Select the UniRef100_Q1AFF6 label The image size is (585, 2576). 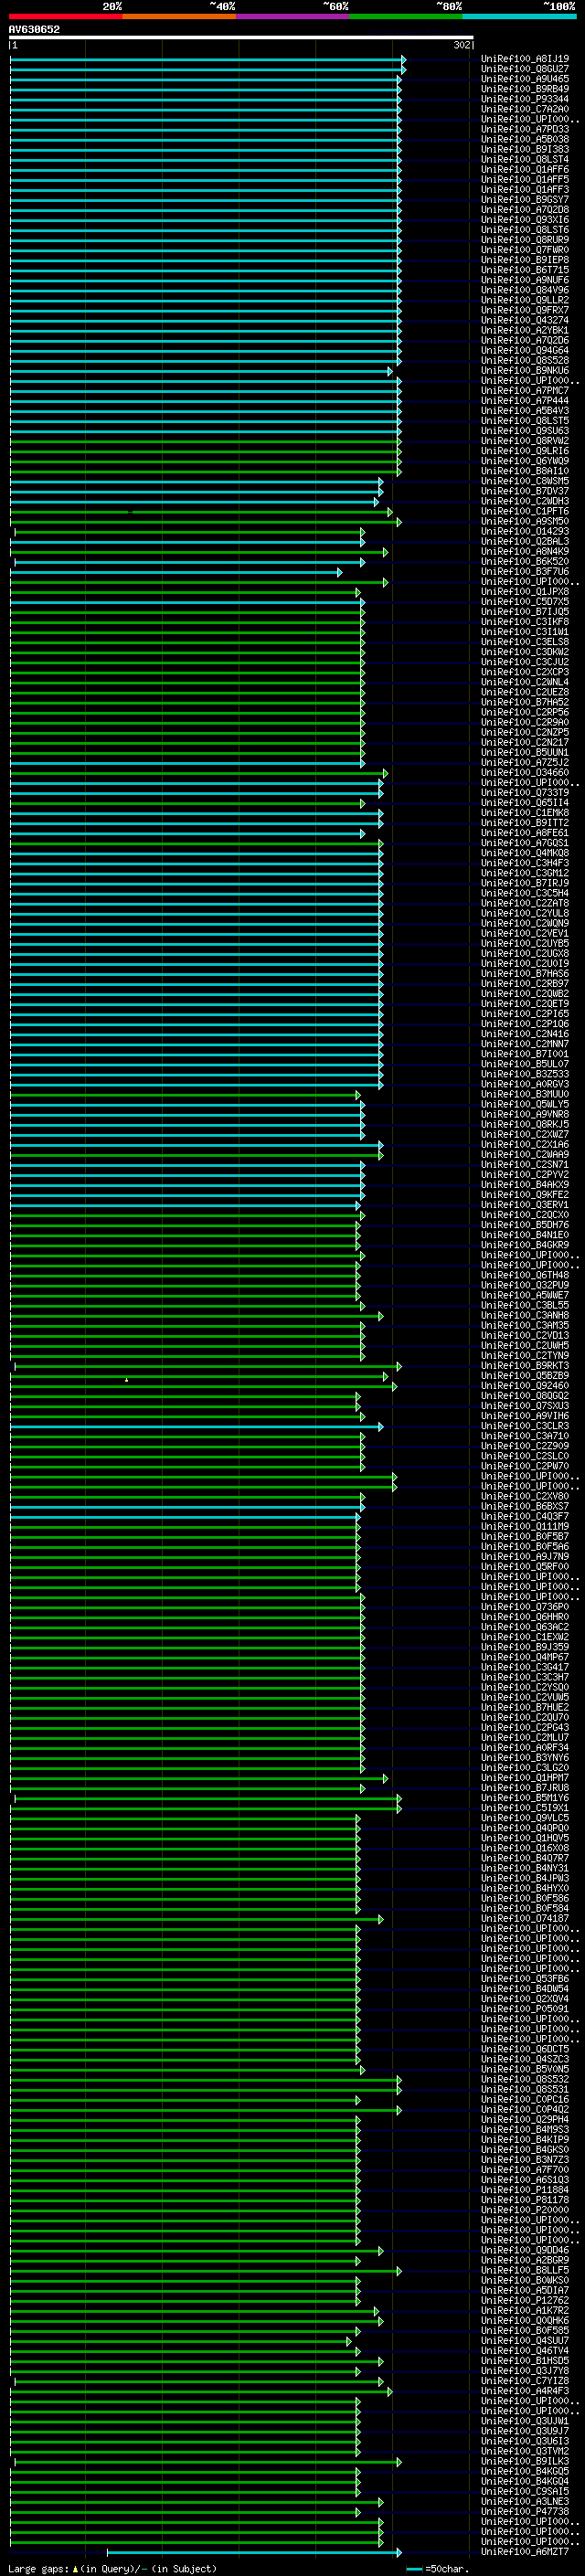pyautogui.click(x=525, y=169)
